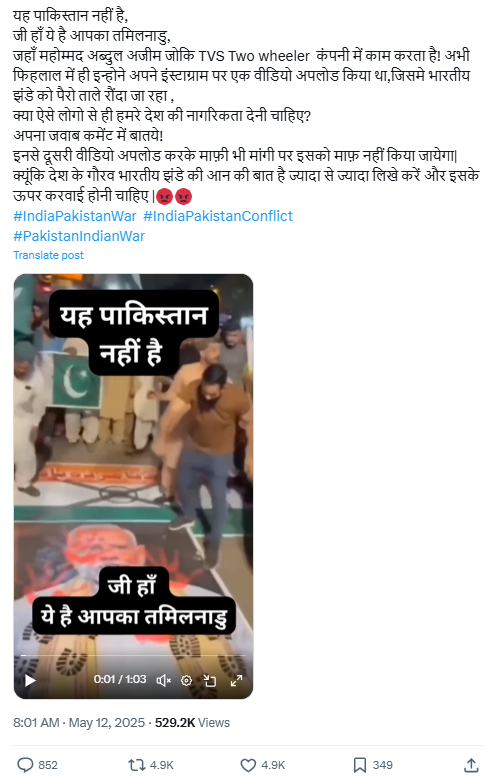This screenshot has width=496, height=776.
Task: Click the video progress bar
Action: point(133,656)
